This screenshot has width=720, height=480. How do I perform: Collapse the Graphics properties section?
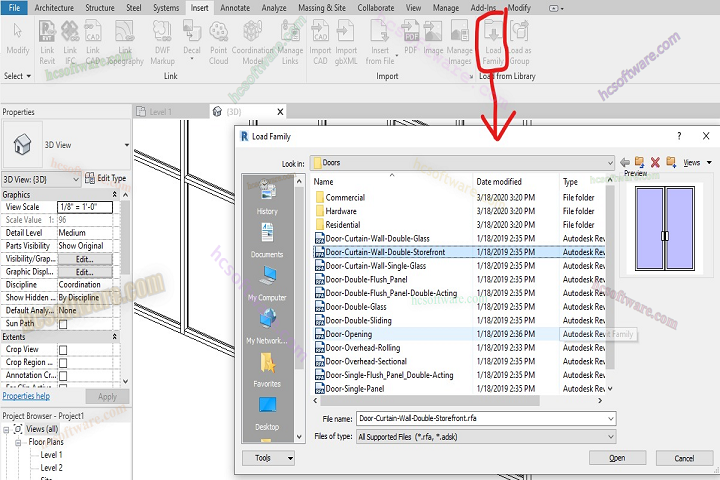pos(115,194)
